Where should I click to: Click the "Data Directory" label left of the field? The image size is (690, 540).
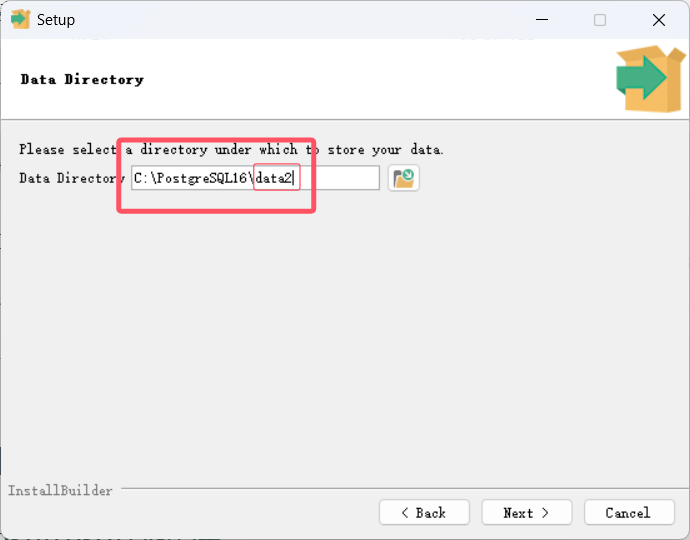(70, 178)
